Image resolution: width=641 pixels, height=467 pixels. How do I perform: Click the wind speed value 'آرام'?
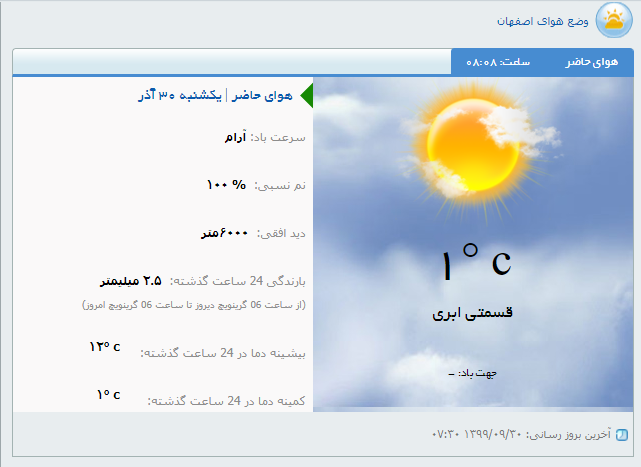(x=235, y=137)
